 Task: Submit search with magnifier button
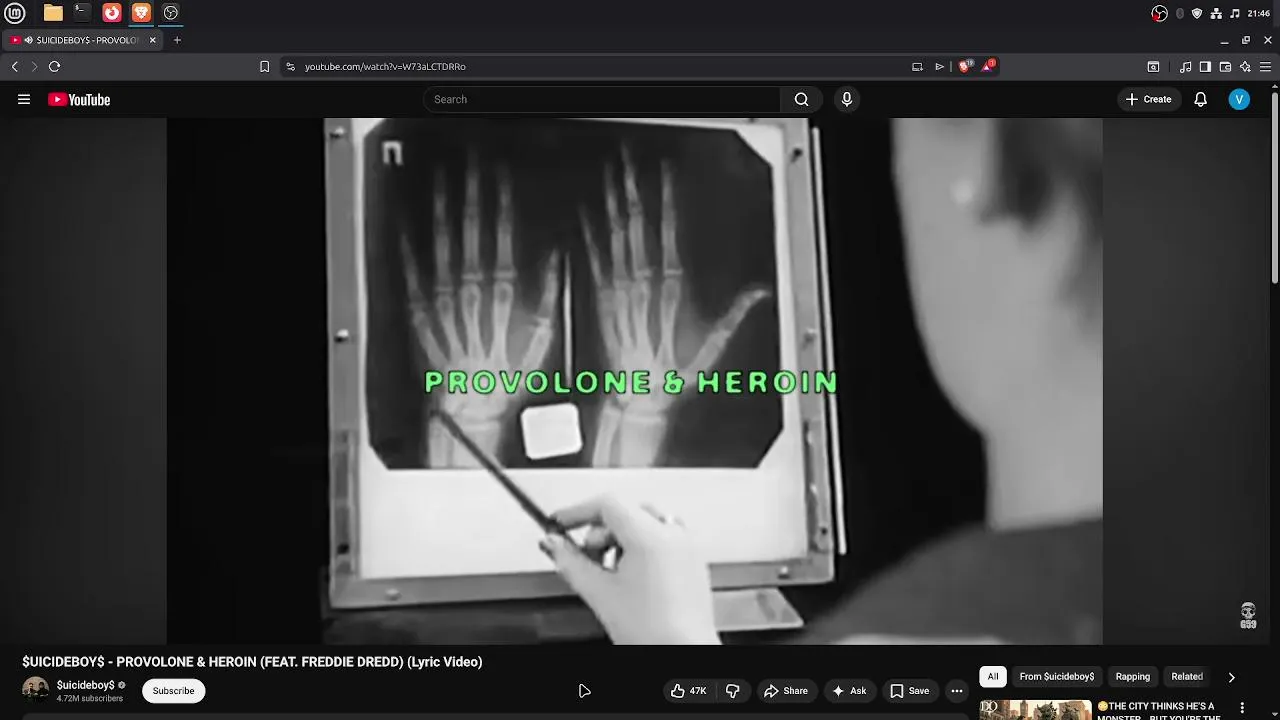tap(801, 99)
